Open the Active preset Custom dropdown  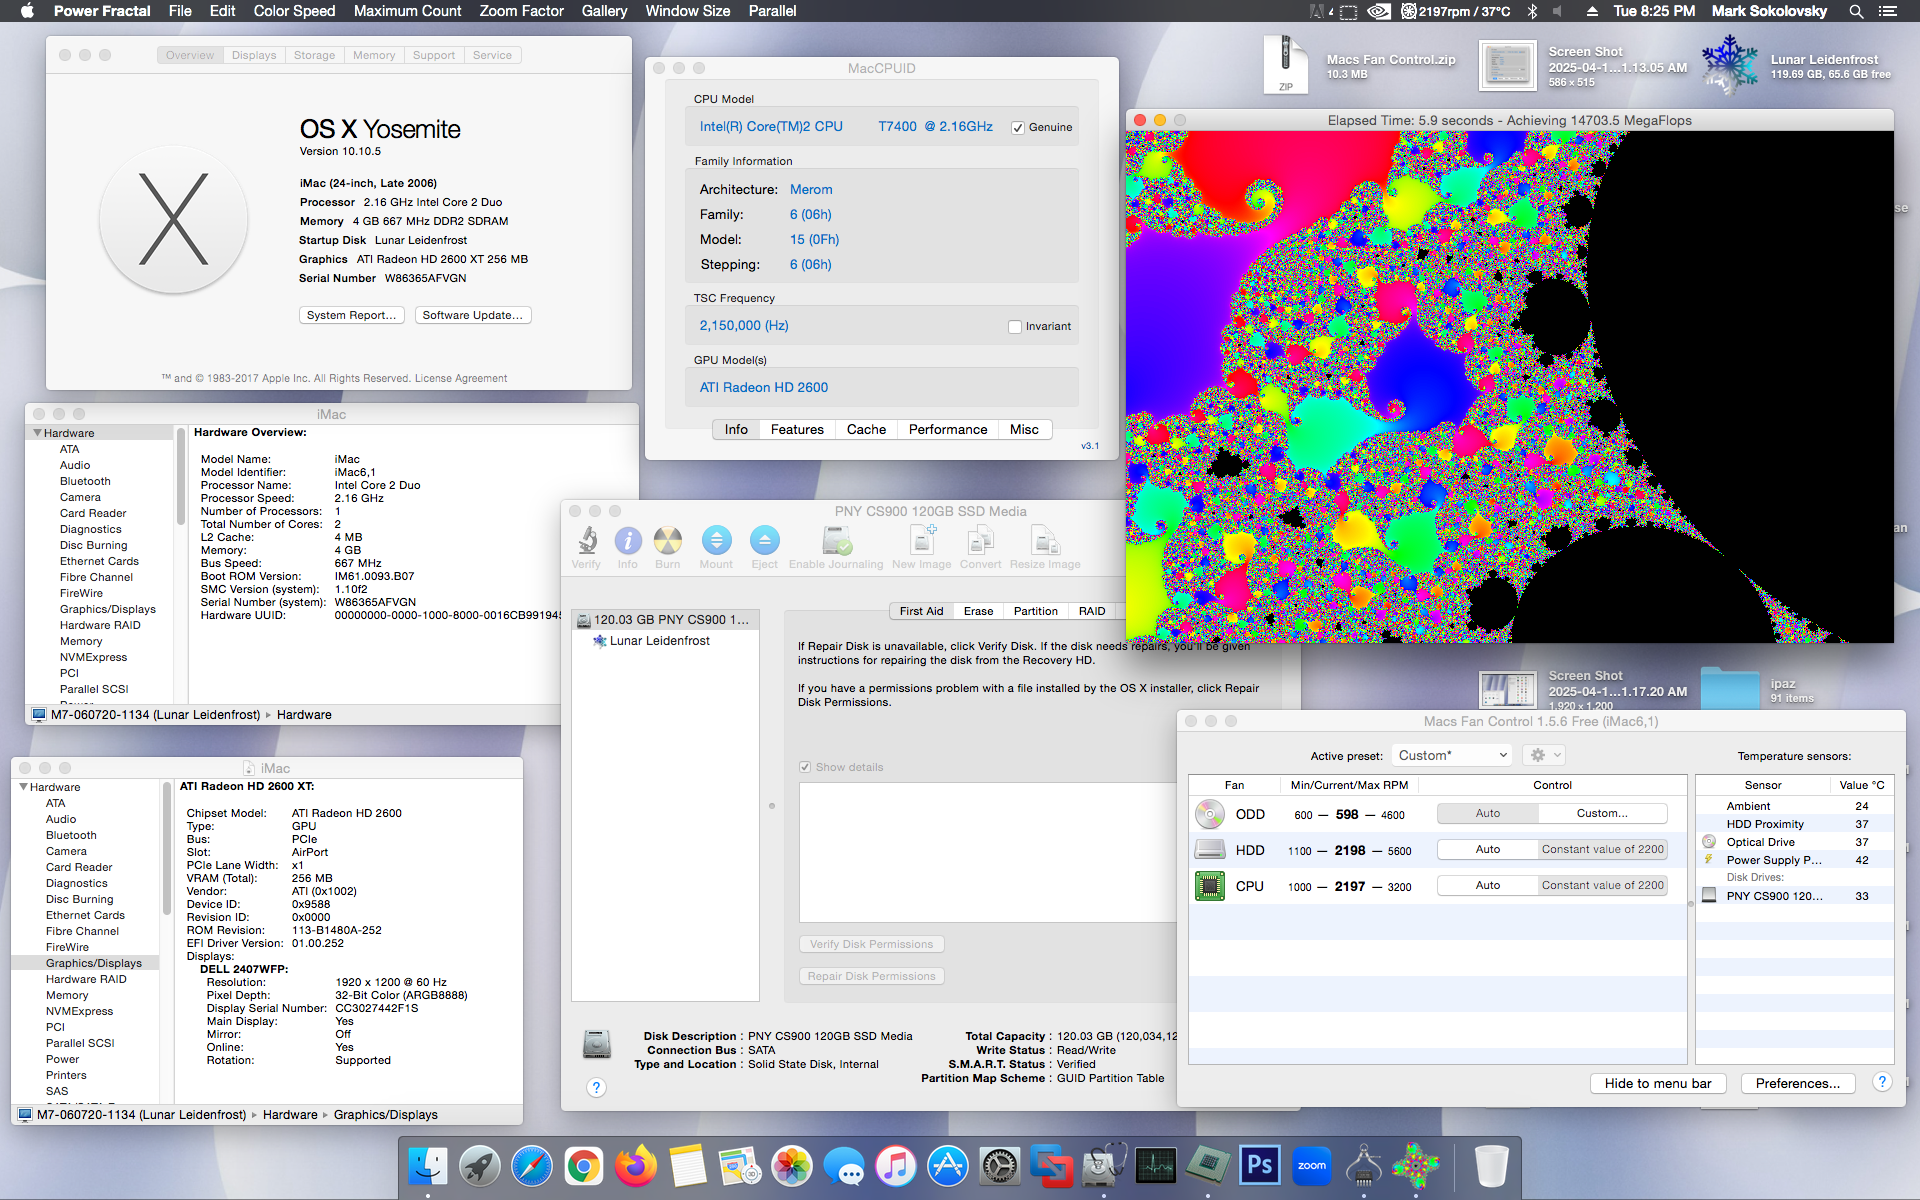1452,755
